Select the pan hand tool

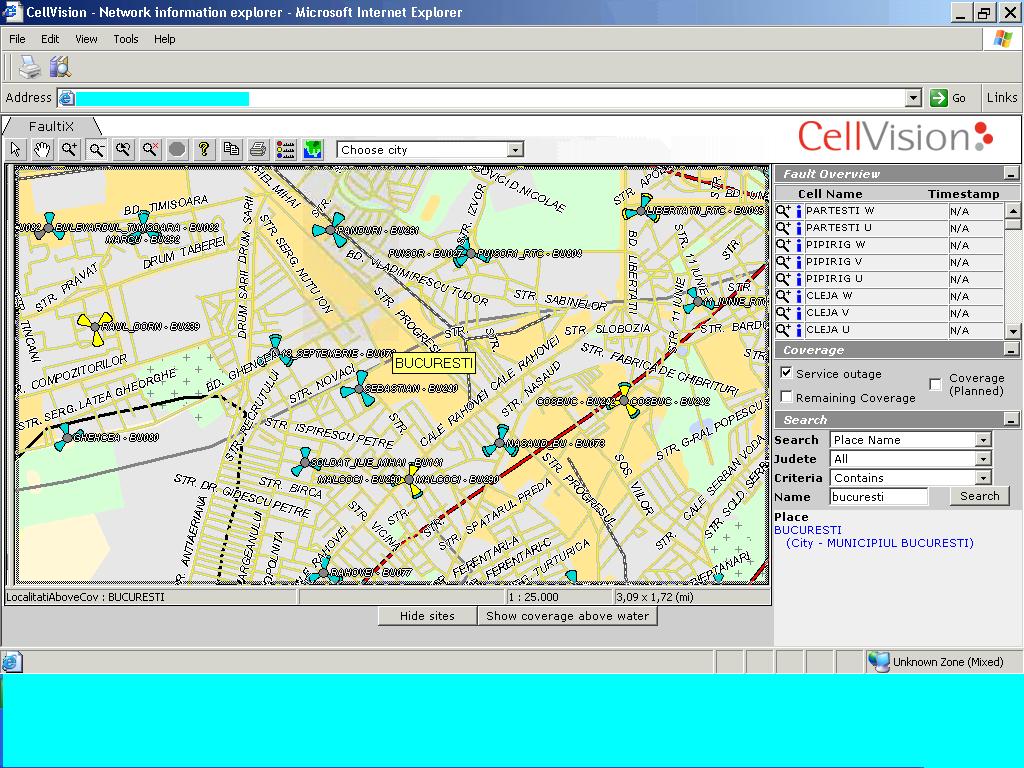pyautogui.click(x=42, y=150)
